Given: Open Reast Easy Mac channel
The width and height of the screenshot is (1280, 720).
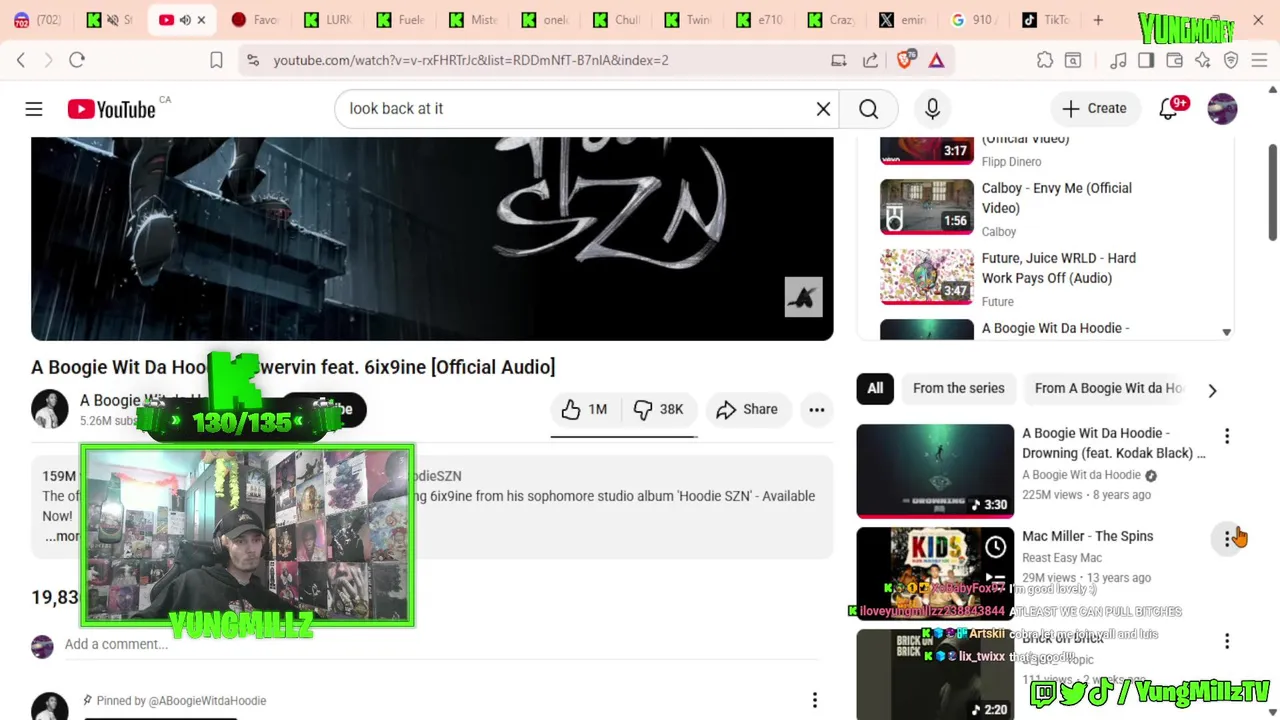Looking at the screenshot, I should tap(1062, 558).
